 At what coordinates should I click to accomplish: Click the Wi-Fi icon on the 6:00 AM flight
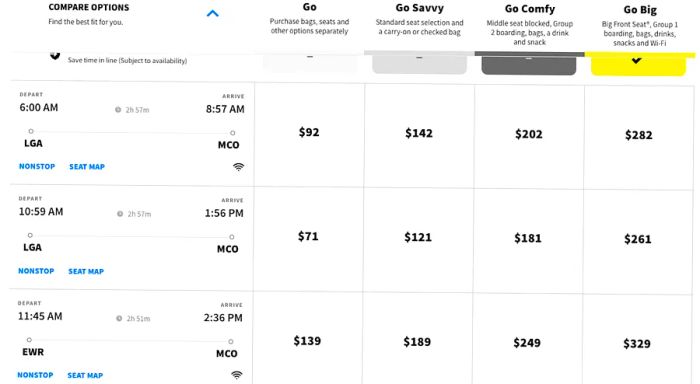pyautogui.click(x=238, y=167)
